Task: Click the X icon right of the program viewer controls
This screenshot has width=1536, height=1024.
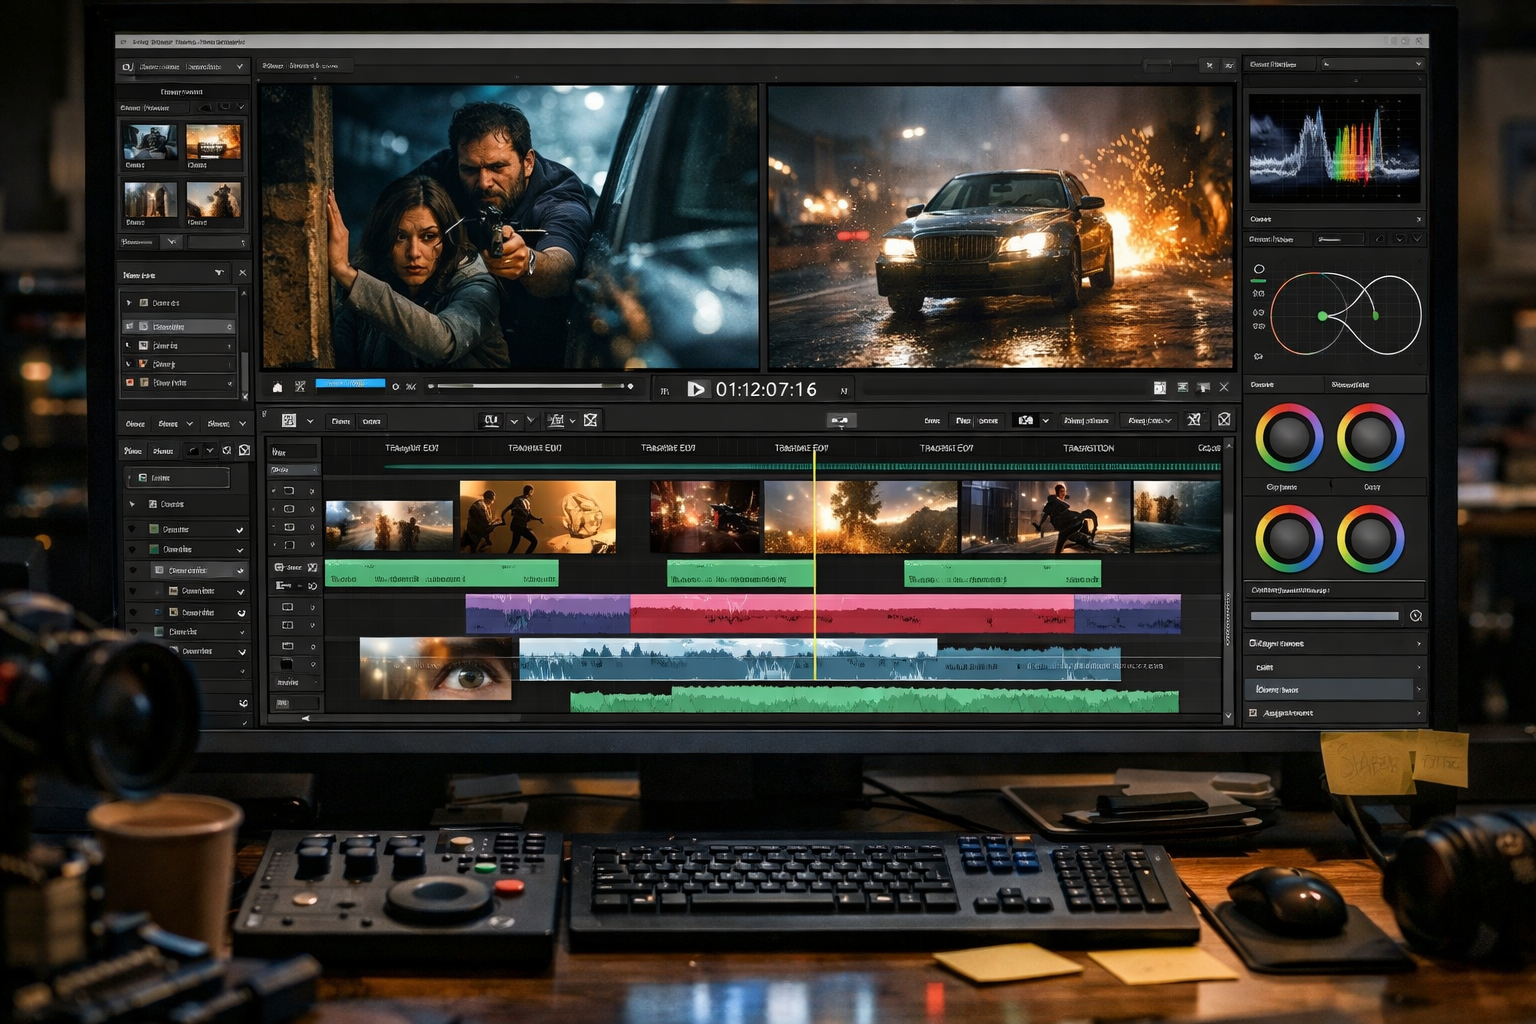Action: tap(1224, 387)
